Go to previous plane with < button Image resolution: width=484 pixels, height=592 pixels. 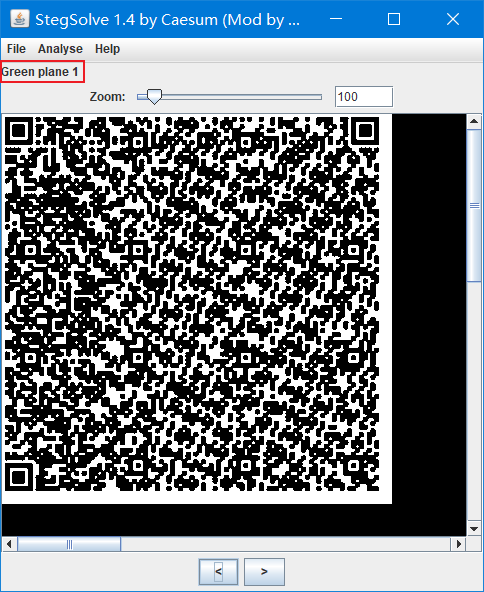pos(218,572)
